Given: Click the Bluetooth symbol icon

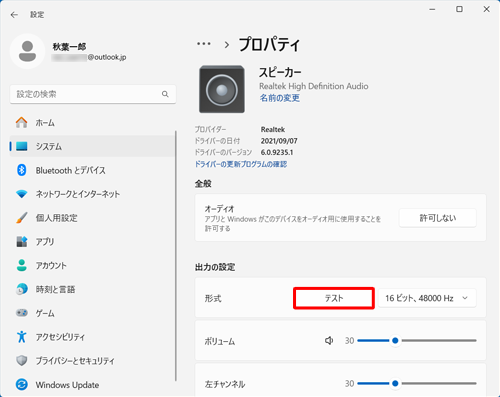Looking at the screenshot, I should pyautogui.click(x=22, y=170).
